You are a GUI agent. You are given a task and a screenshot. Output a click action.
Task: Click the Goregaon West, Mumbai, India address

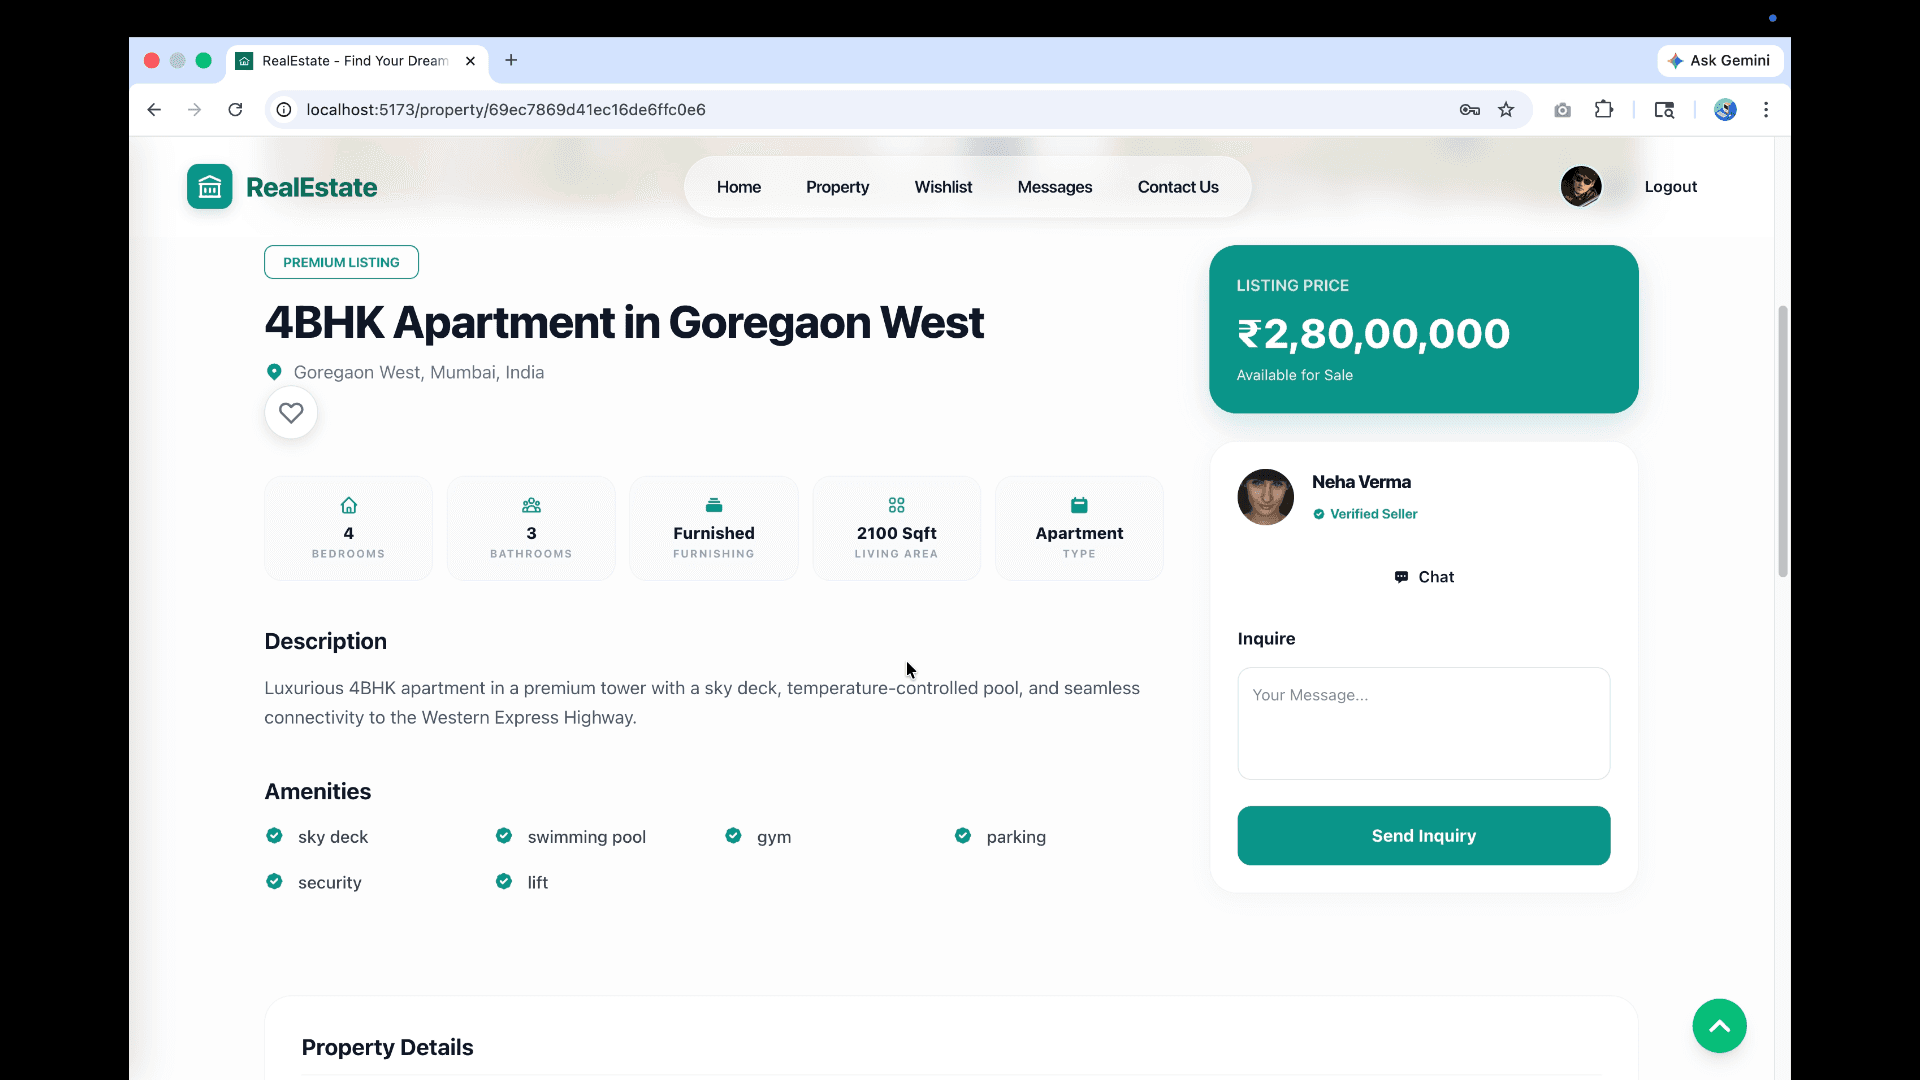click(x=419, y=373)
